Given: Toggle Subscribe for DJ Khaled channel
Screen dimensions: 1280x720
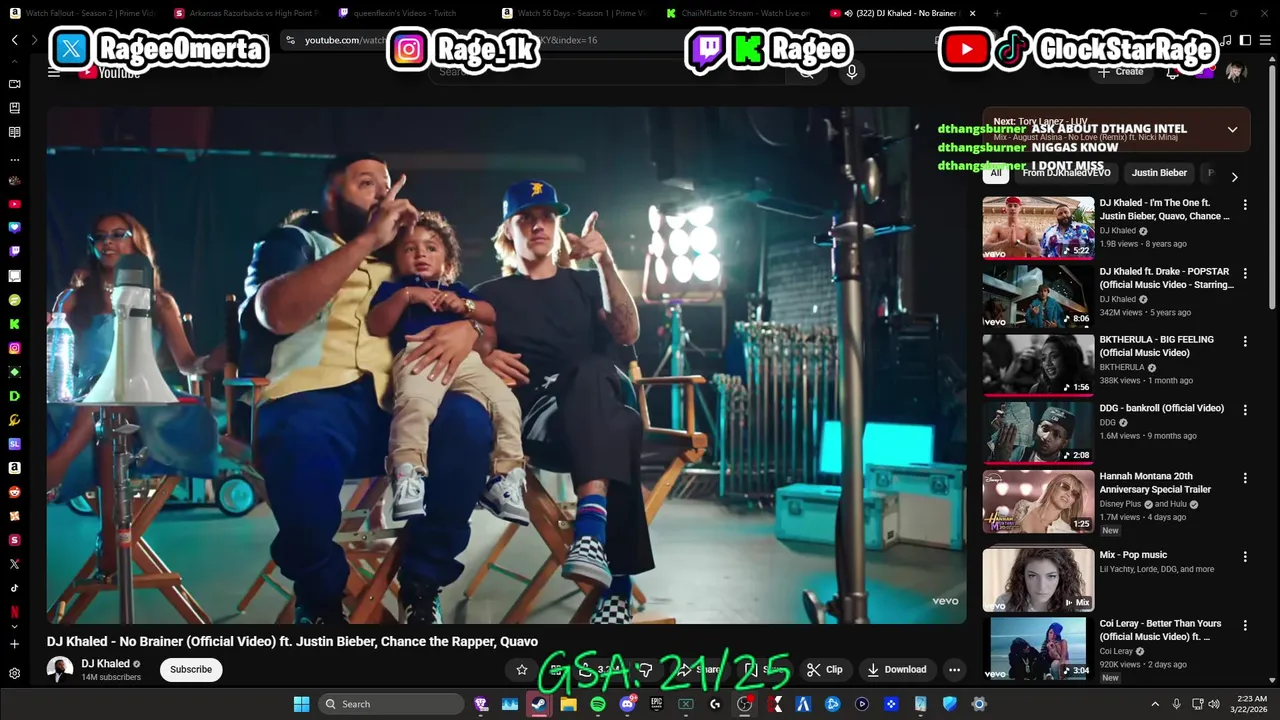Looking at the screenshot, I should (x=191, y=670).
